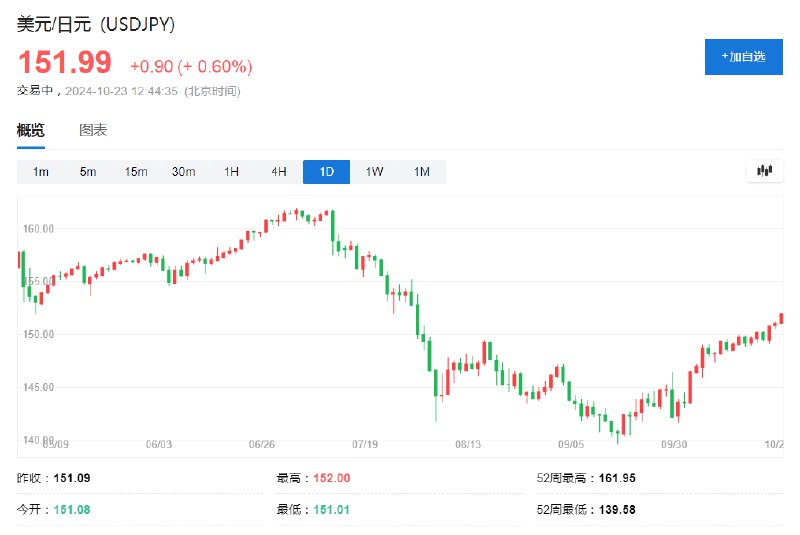Select the 4H timeframe
The width and height of the screenshot is (800, 535).
click(x=279, y=172)
